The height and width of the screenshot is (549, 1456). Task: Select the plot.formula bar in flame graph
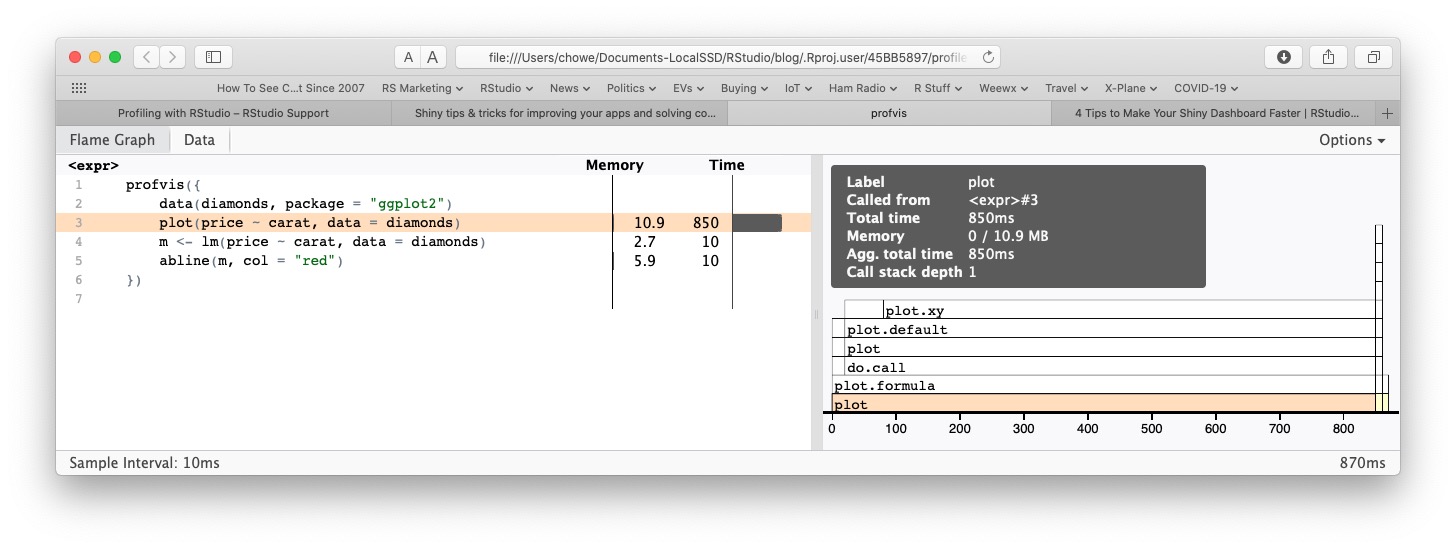click(x=1100, y=385)
